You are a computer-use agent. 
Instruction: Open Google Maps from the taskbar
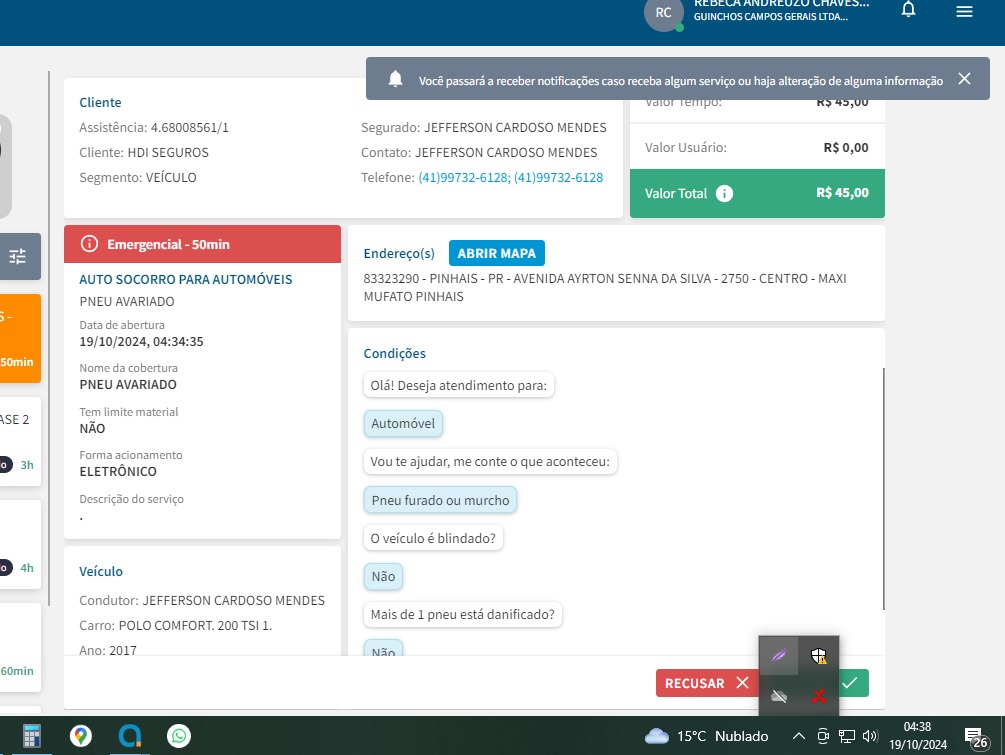pos(81,736)
